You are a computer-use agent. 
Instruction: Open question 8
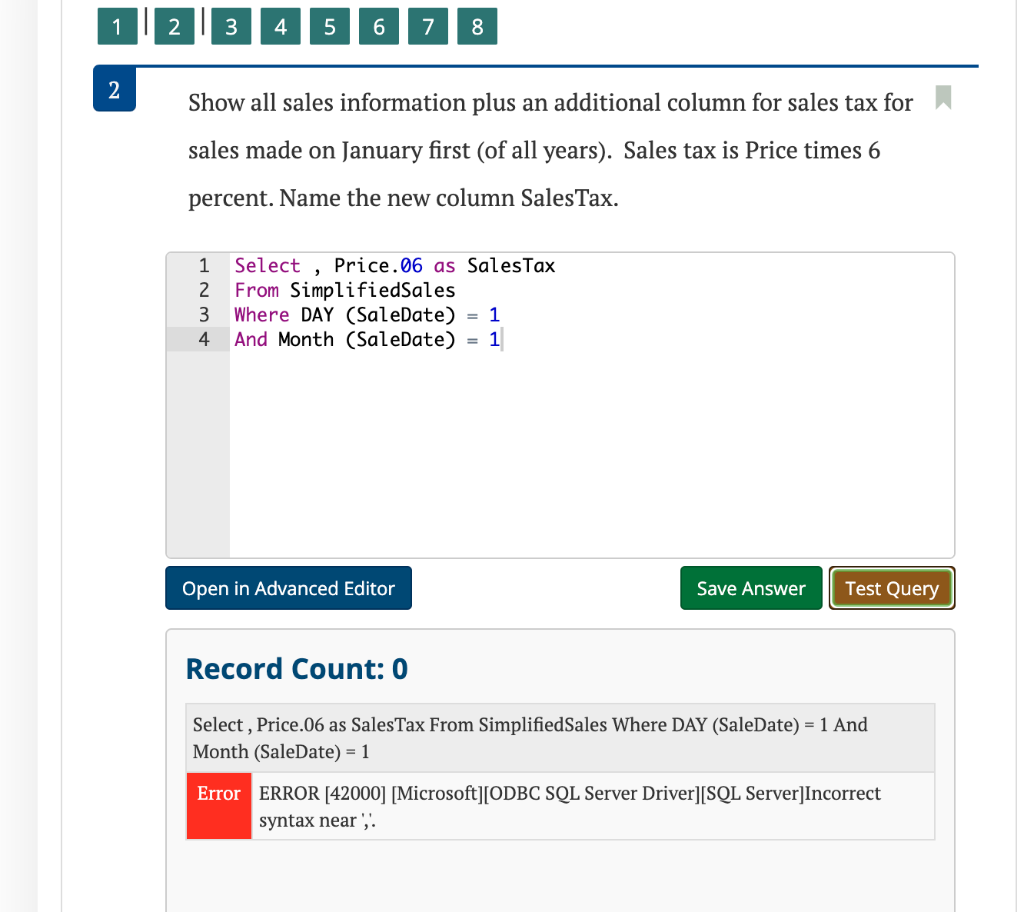(477, 27)
